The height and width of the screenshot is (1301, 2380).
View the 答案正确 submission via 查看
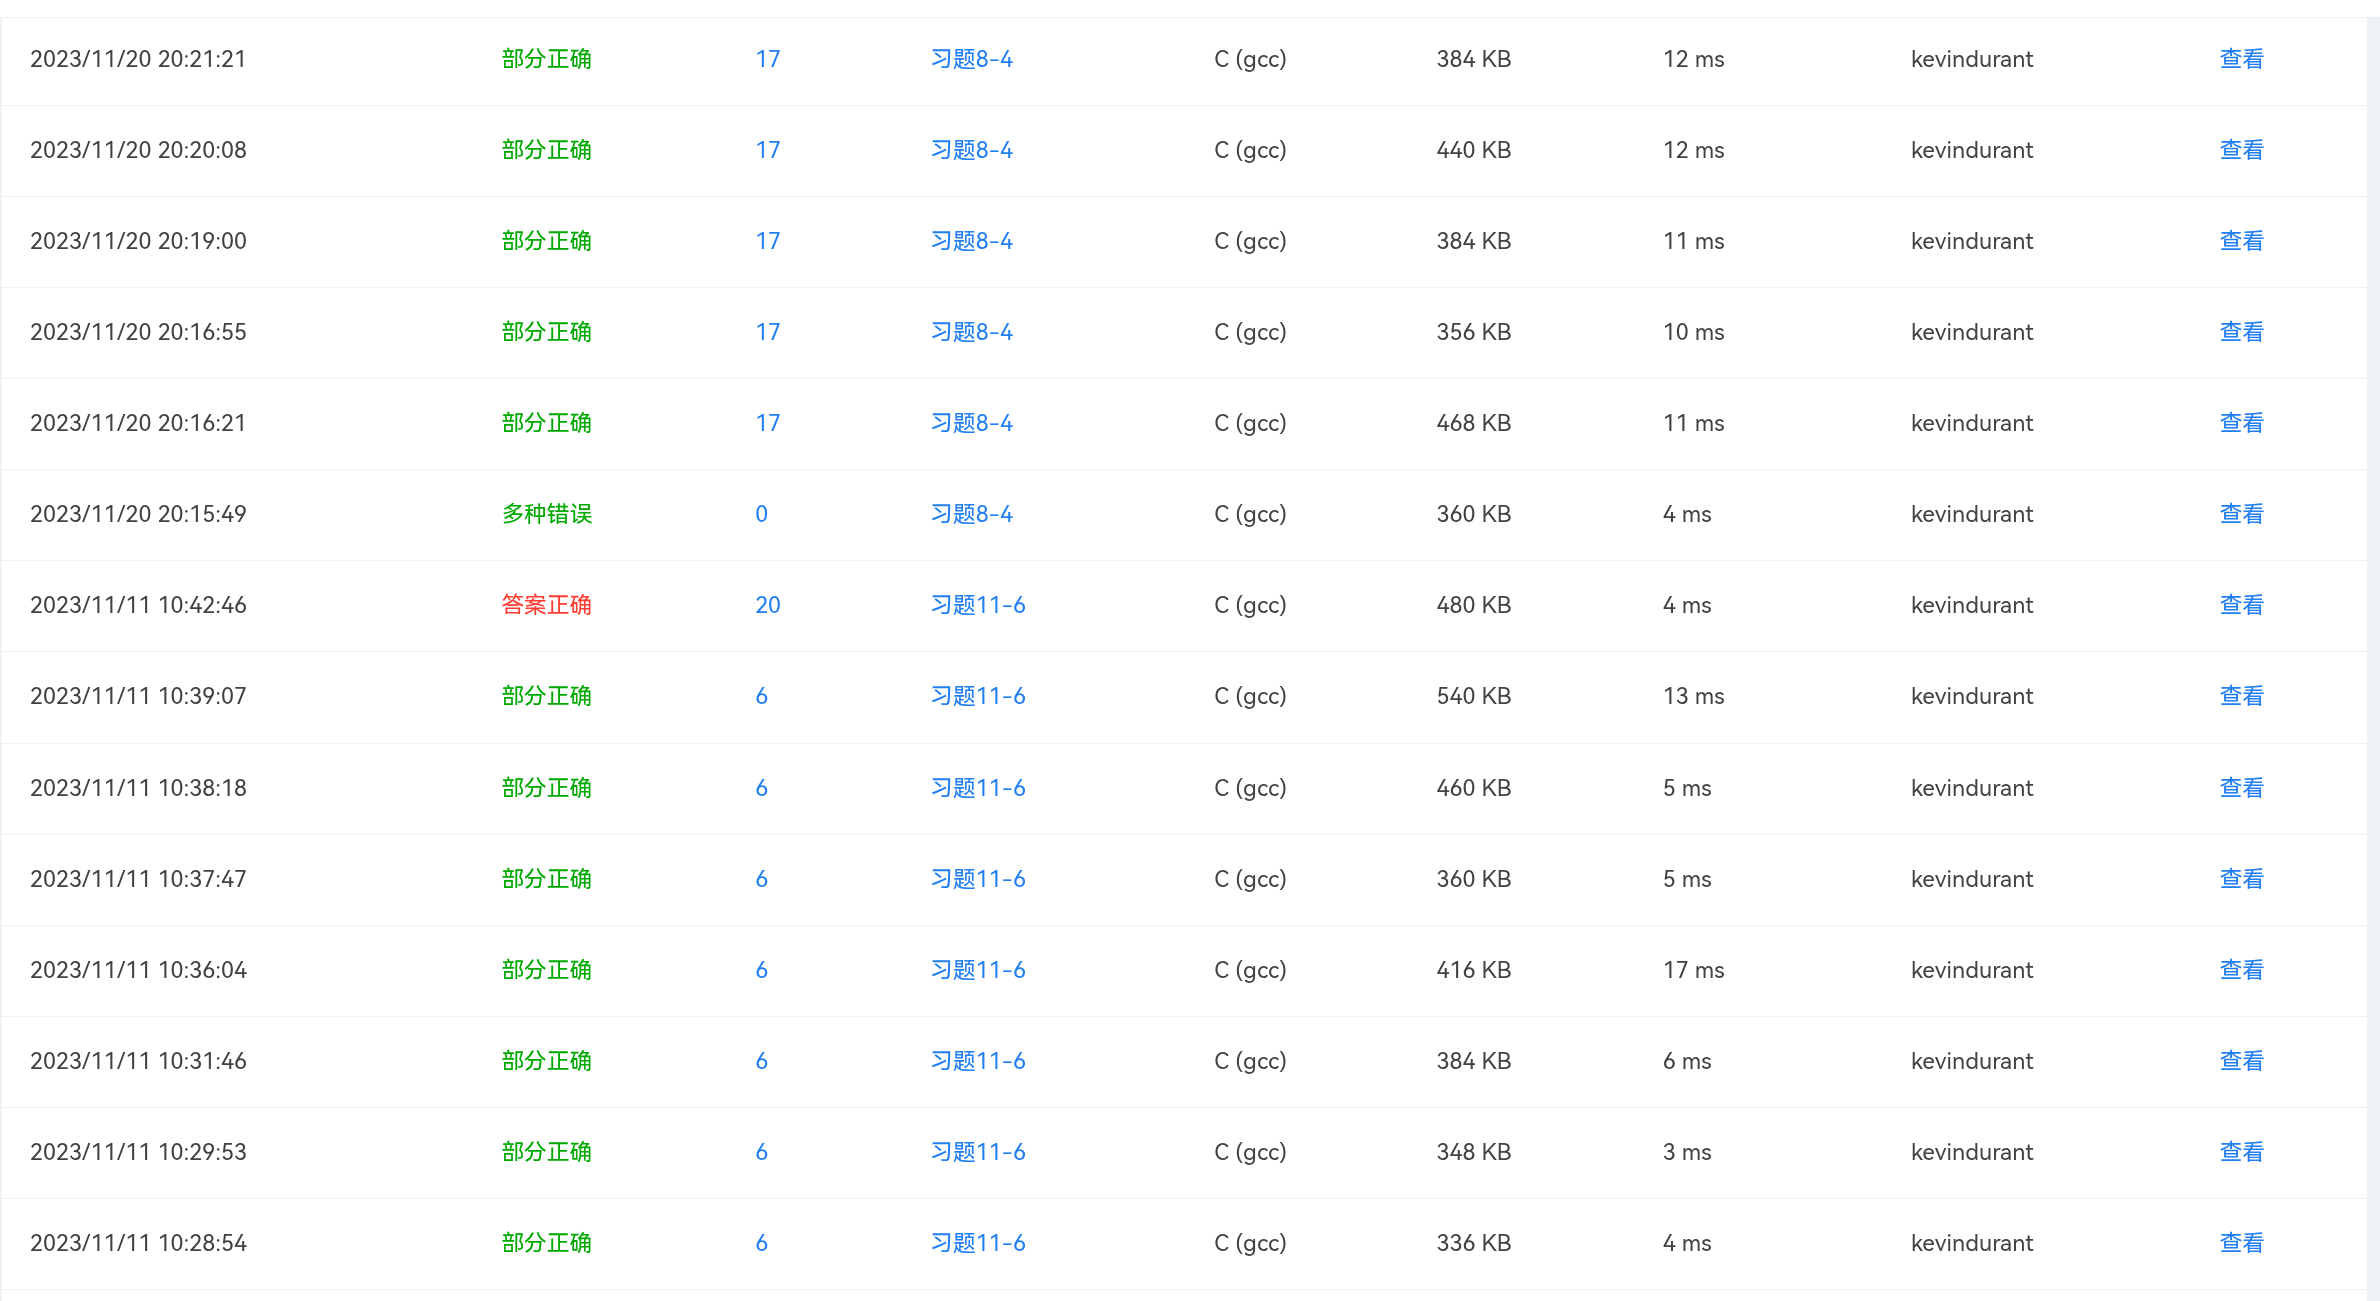pyautogui.click(x=2241, y=605)
